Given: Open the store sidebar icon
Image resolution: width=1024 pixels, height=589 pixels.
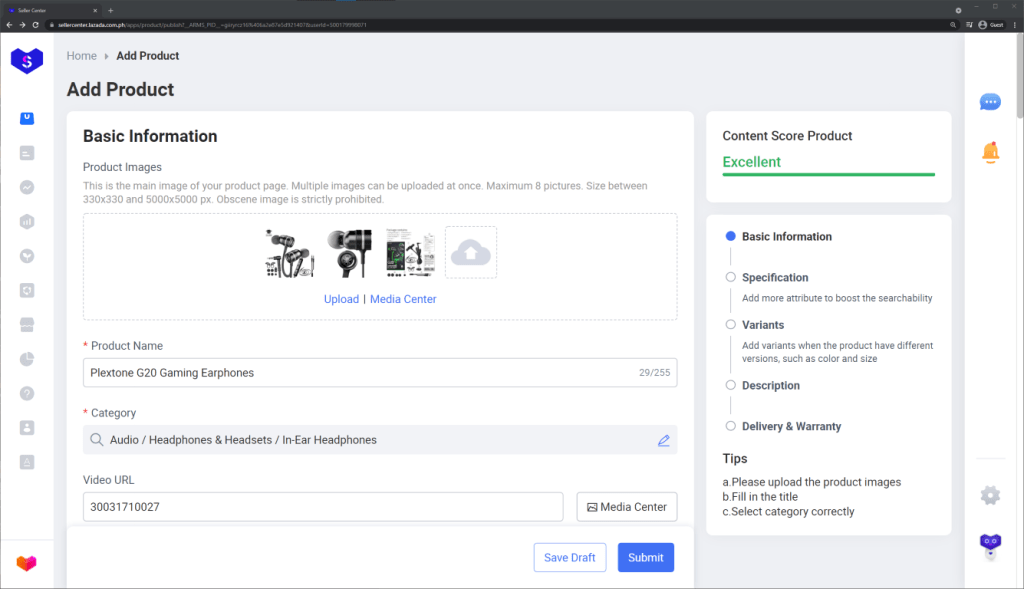Looking at the screenshot, I should [x=27, y=325].
